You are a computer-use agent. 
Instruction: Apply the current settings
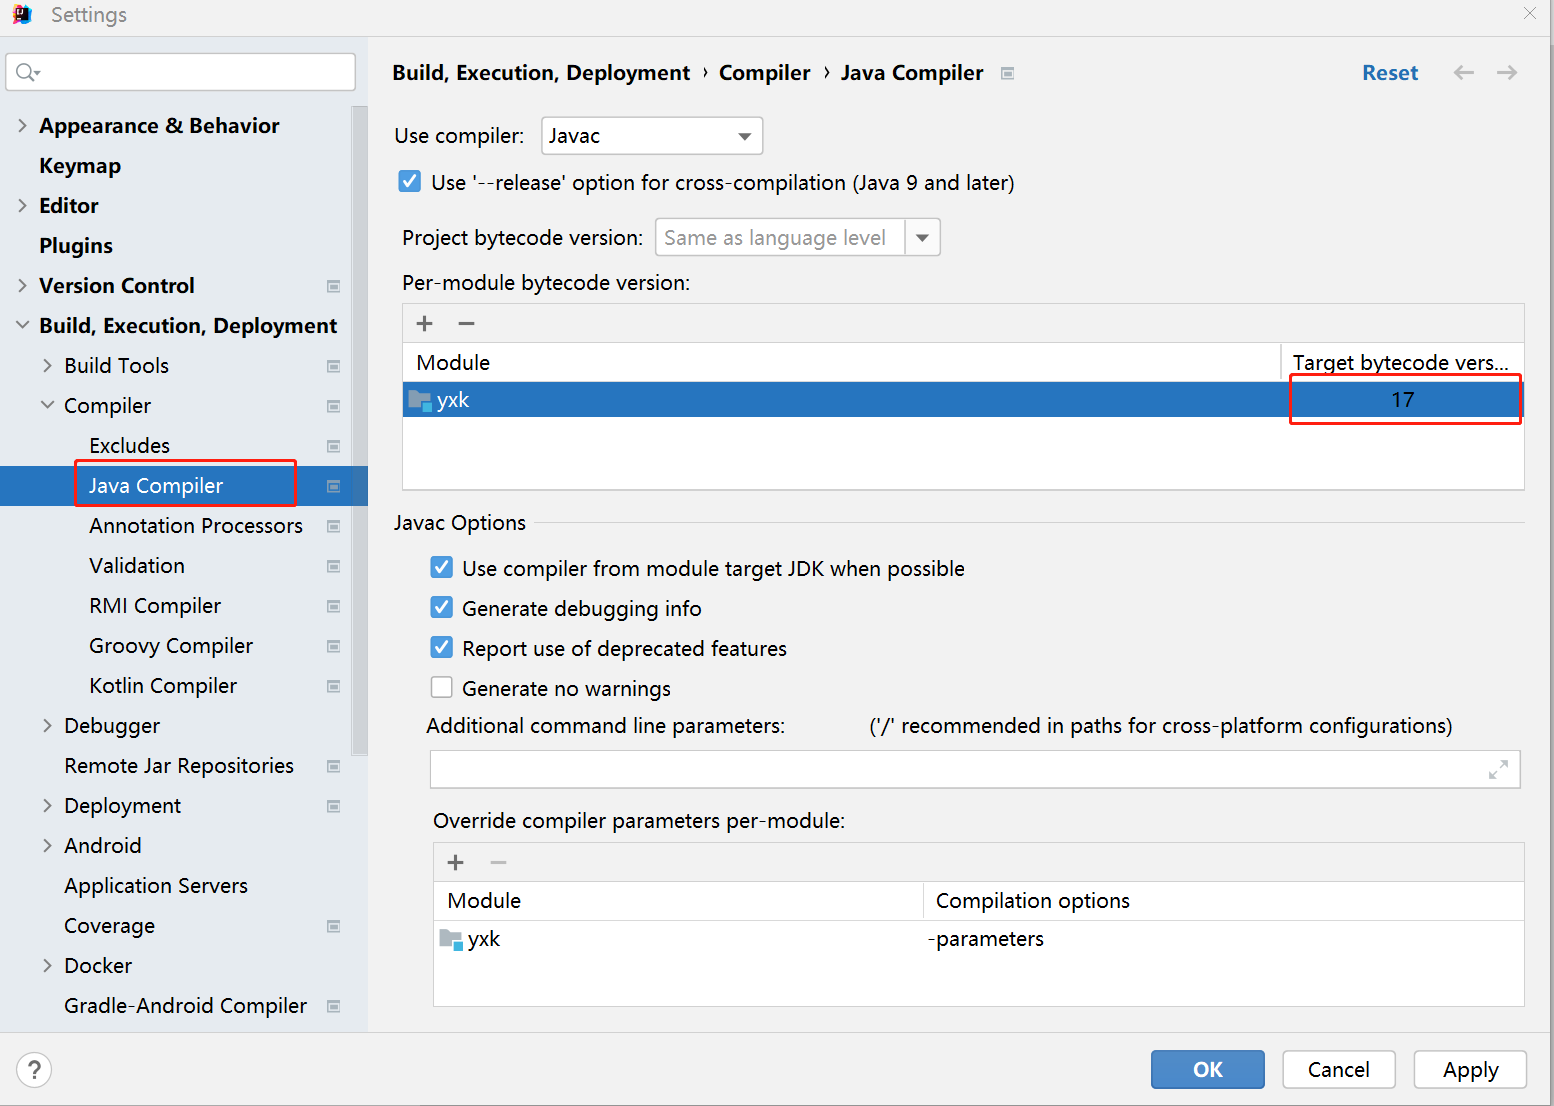point(1470,1069)
